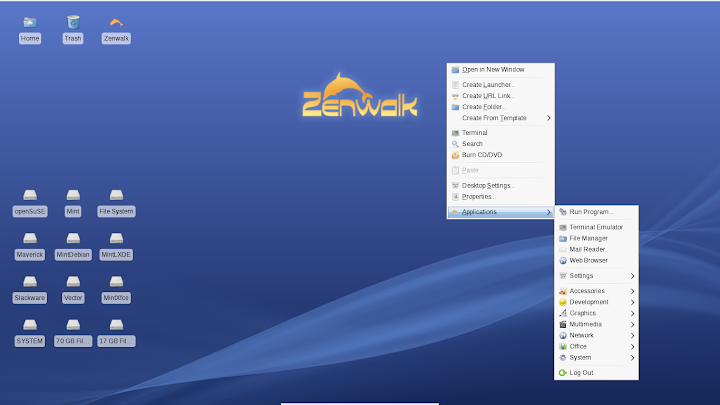Choose Create Folder menu entry

pos(501,107)
